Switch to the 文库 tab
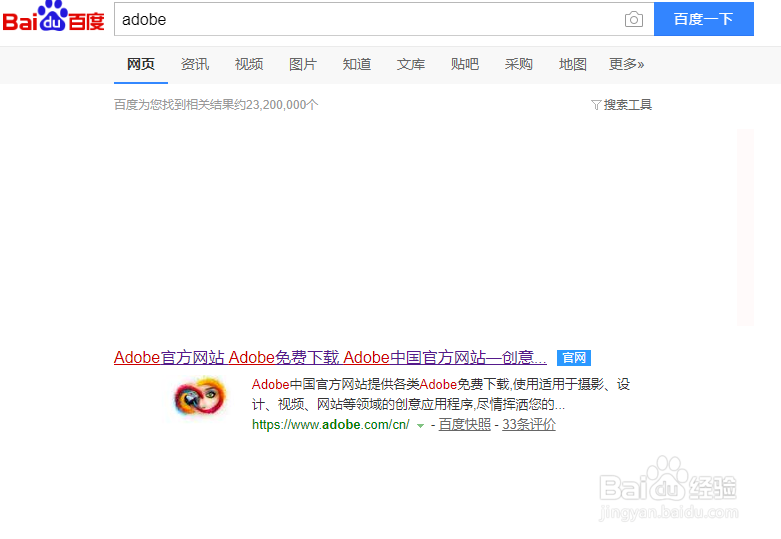The image size is (781, 539). click(x=411, y=64)
